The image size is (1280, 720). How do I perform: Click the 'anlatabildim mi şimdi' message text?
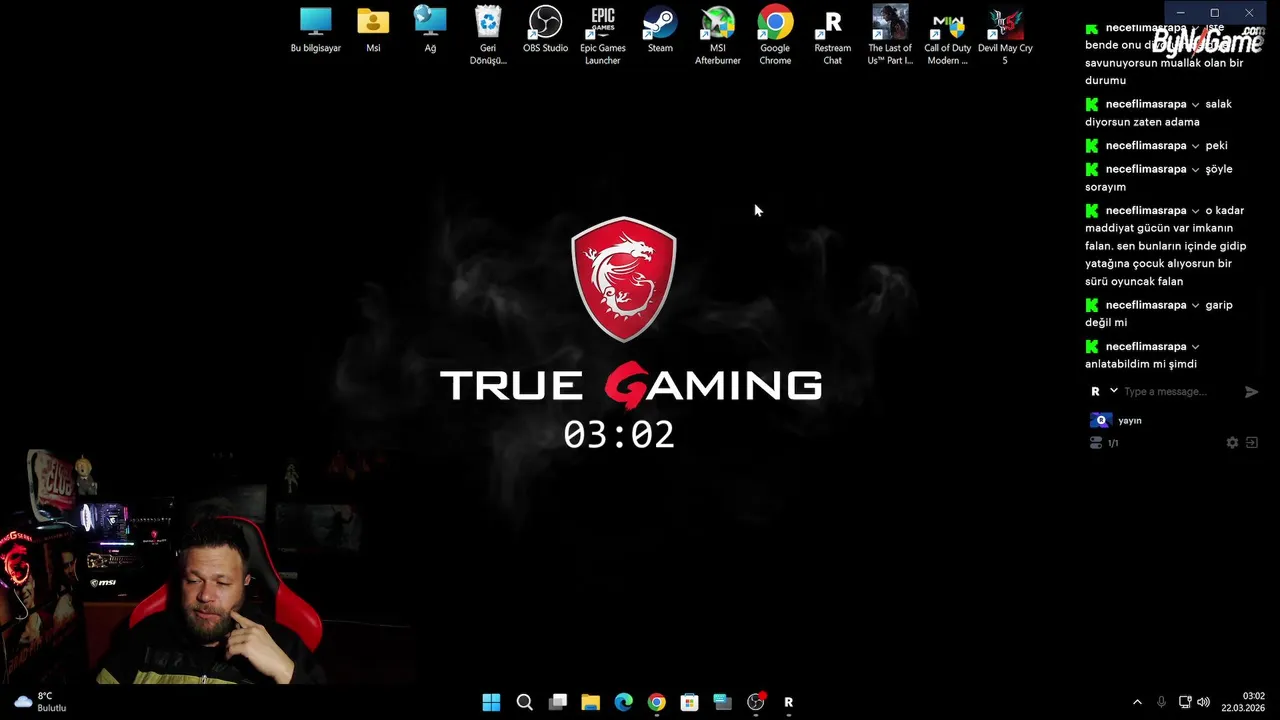click(x=1141, y=364)
